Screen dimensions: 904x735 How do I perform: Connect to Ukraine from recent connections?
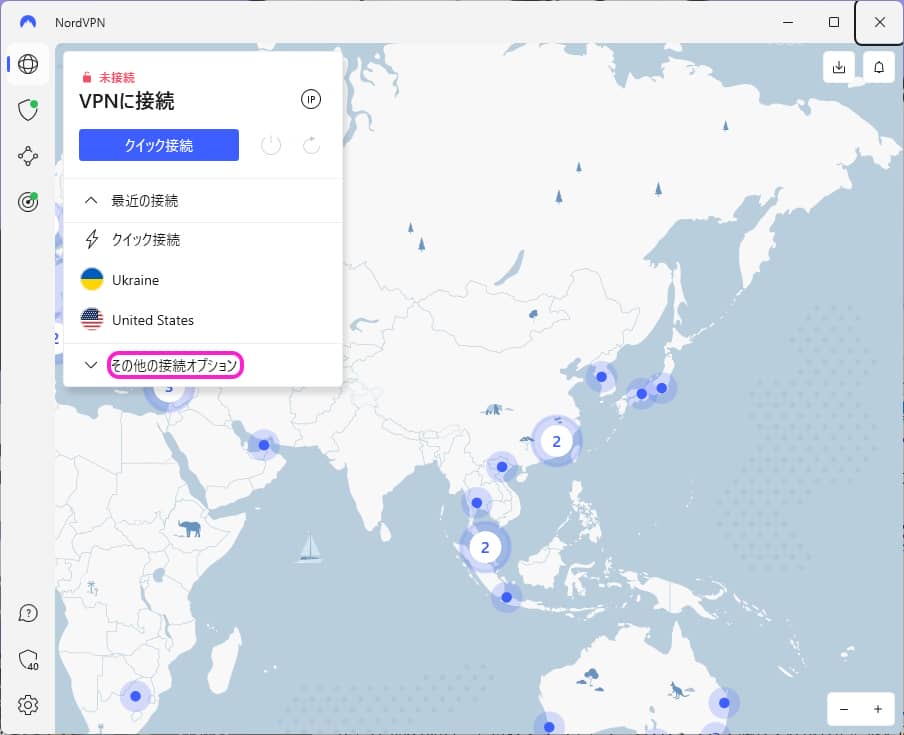(x=203, y=280)
